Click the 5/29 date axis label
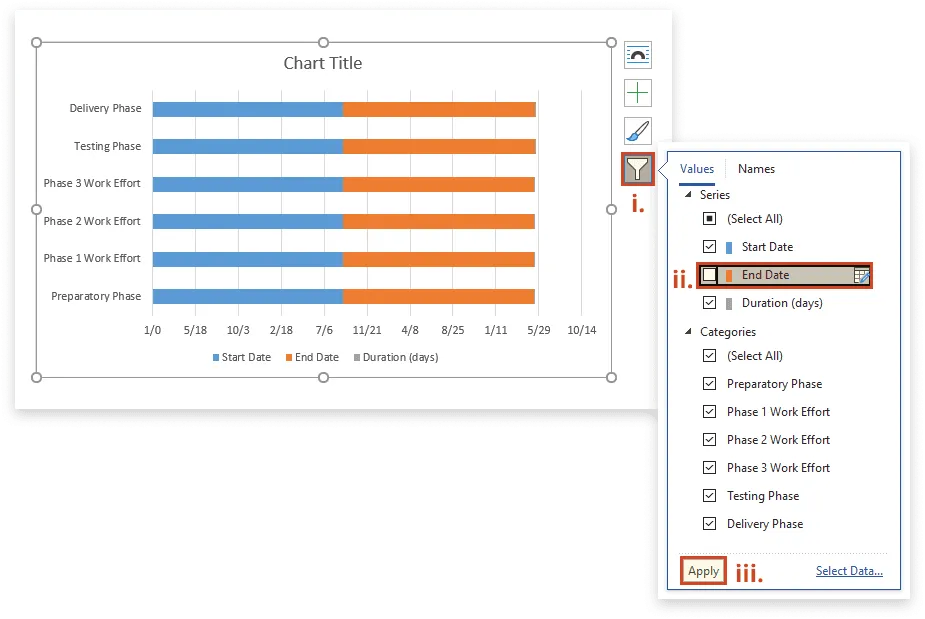The height and width of the screenshot is (619, 925). (x=539, y=330)
